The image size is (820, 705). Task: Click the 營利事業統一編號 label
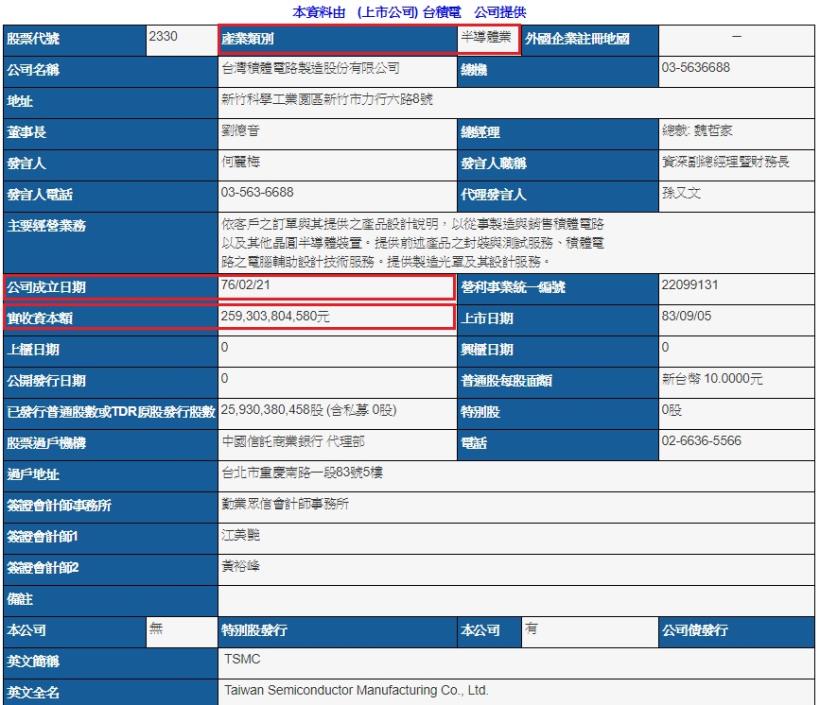(x=512, y=288)
